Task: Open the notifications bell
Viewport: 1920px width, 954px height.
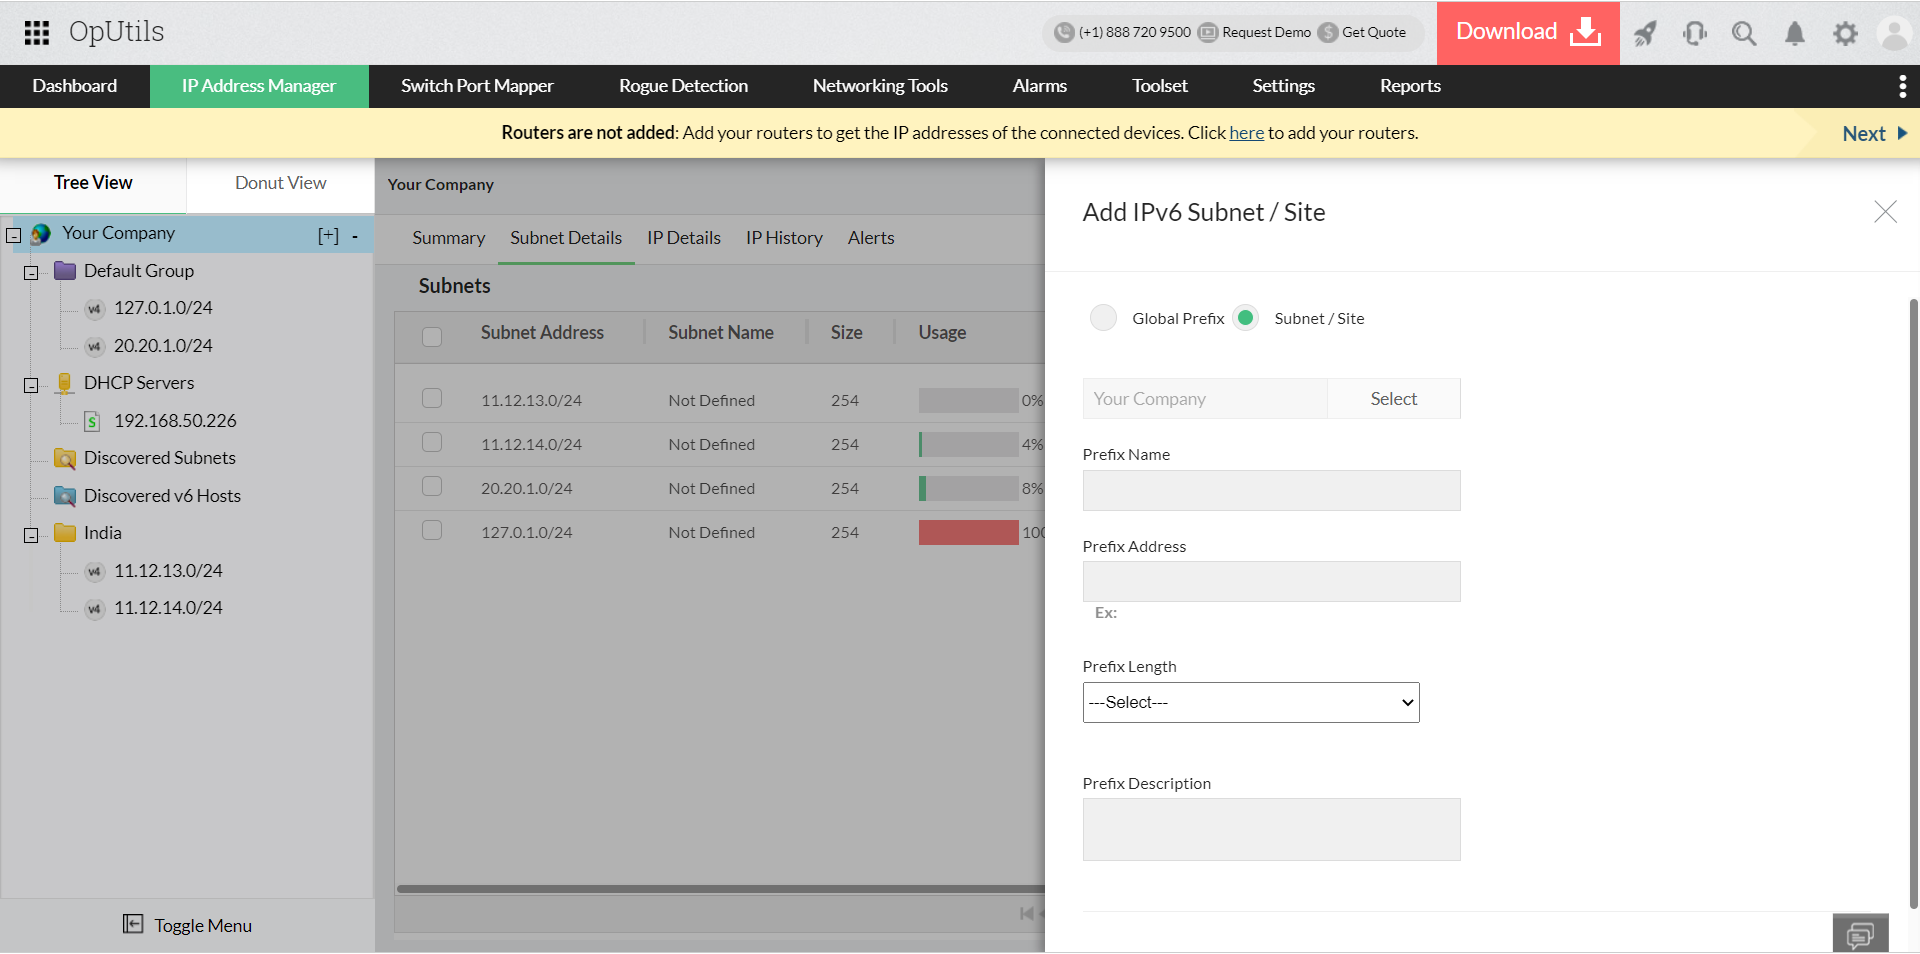Action: pyautogui.click(x=1795, y=33)
